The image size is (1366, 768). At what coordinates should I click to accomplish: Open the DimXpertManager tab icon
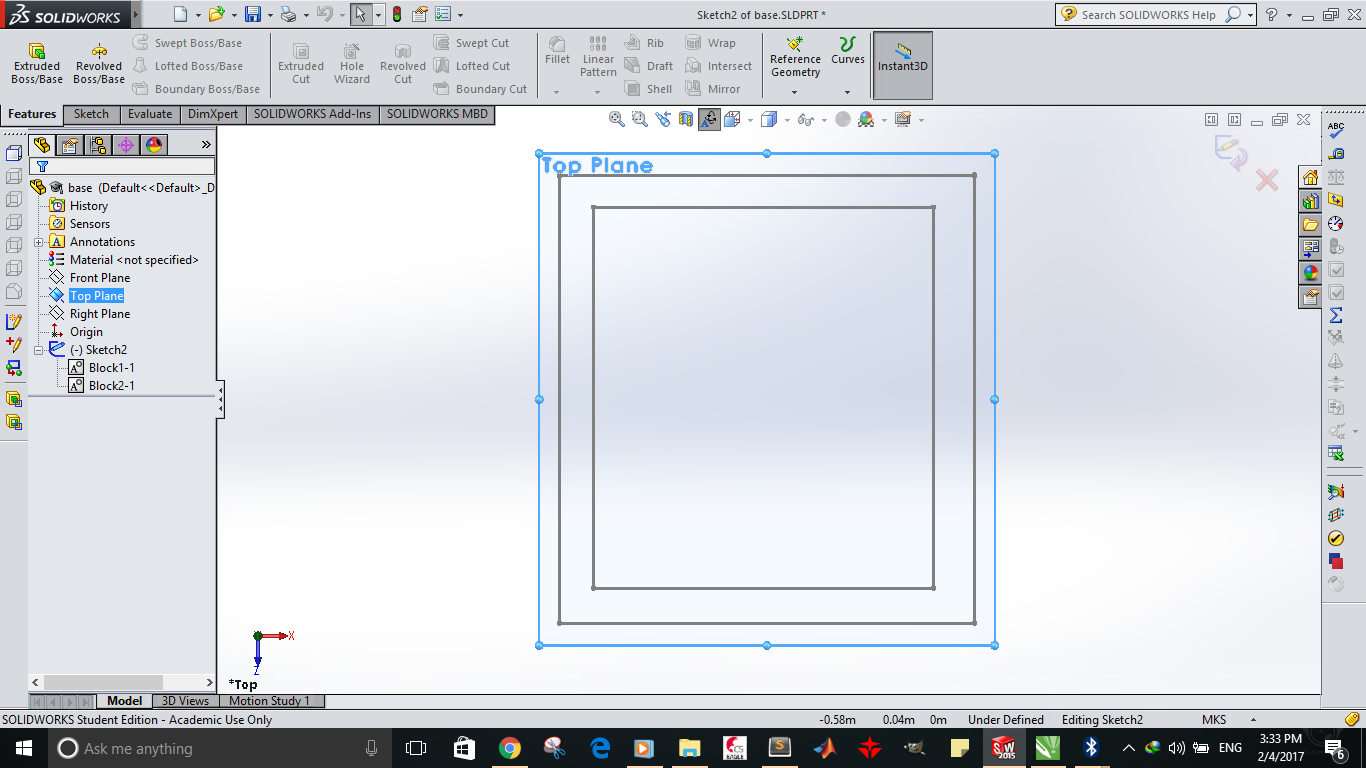[x=125, y=145]
